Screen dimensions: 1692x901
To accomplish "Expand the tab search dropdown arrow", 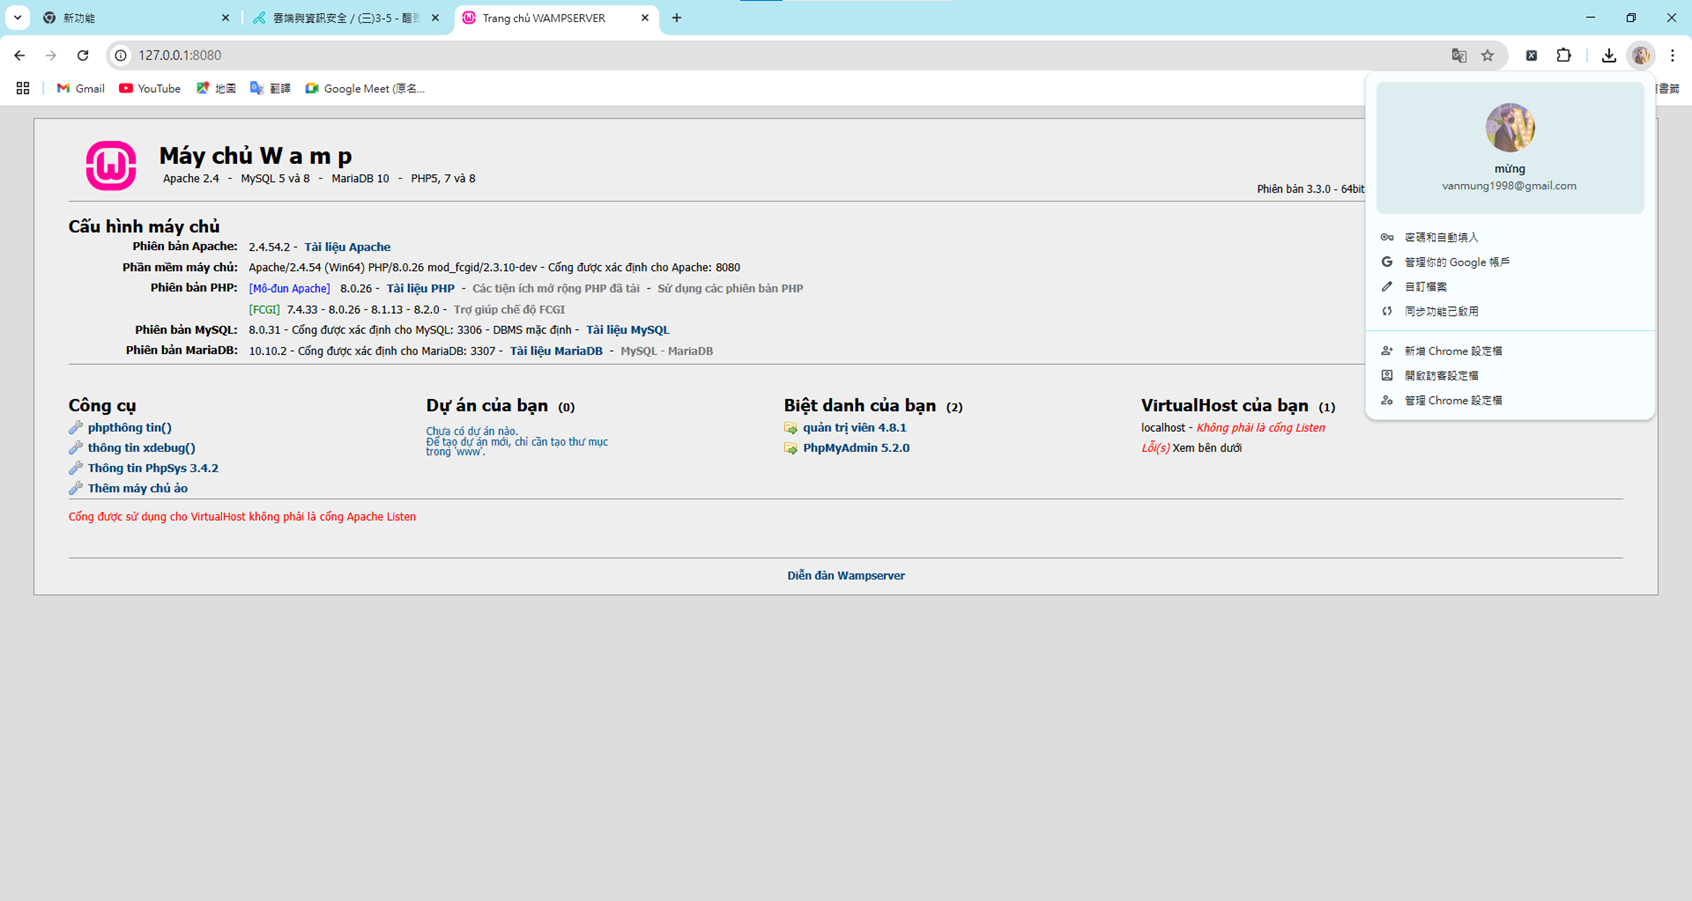I will 18,18.
